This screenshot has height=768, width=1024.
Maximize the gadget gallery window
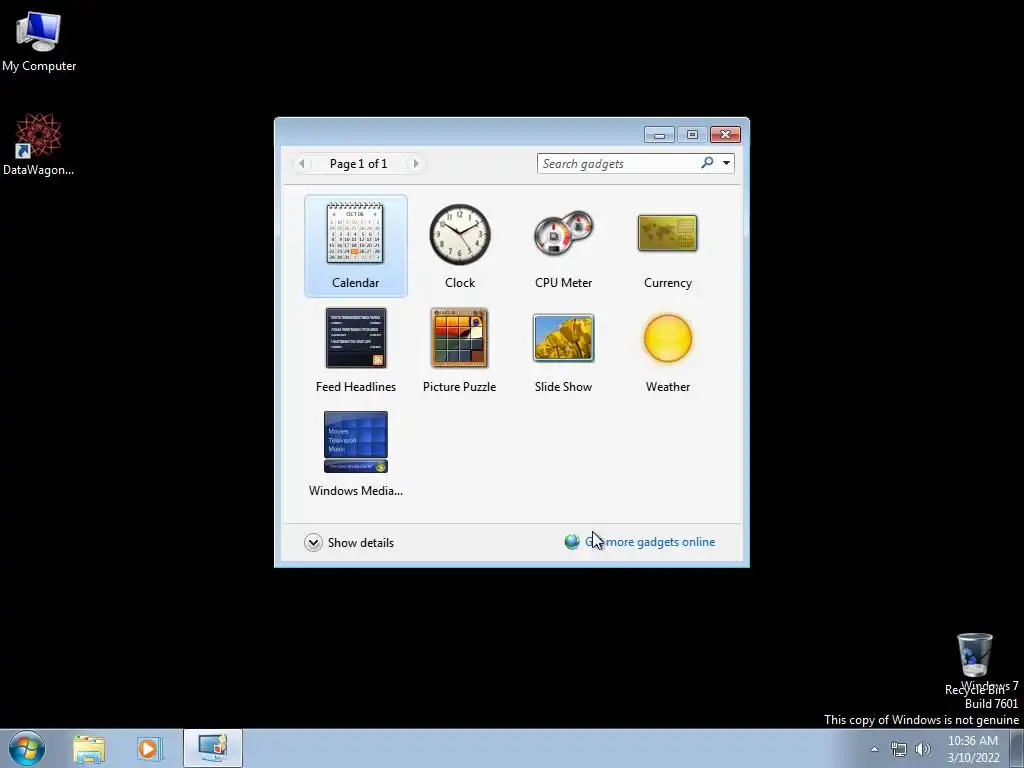pyautogui.click(x=692, y=135)
